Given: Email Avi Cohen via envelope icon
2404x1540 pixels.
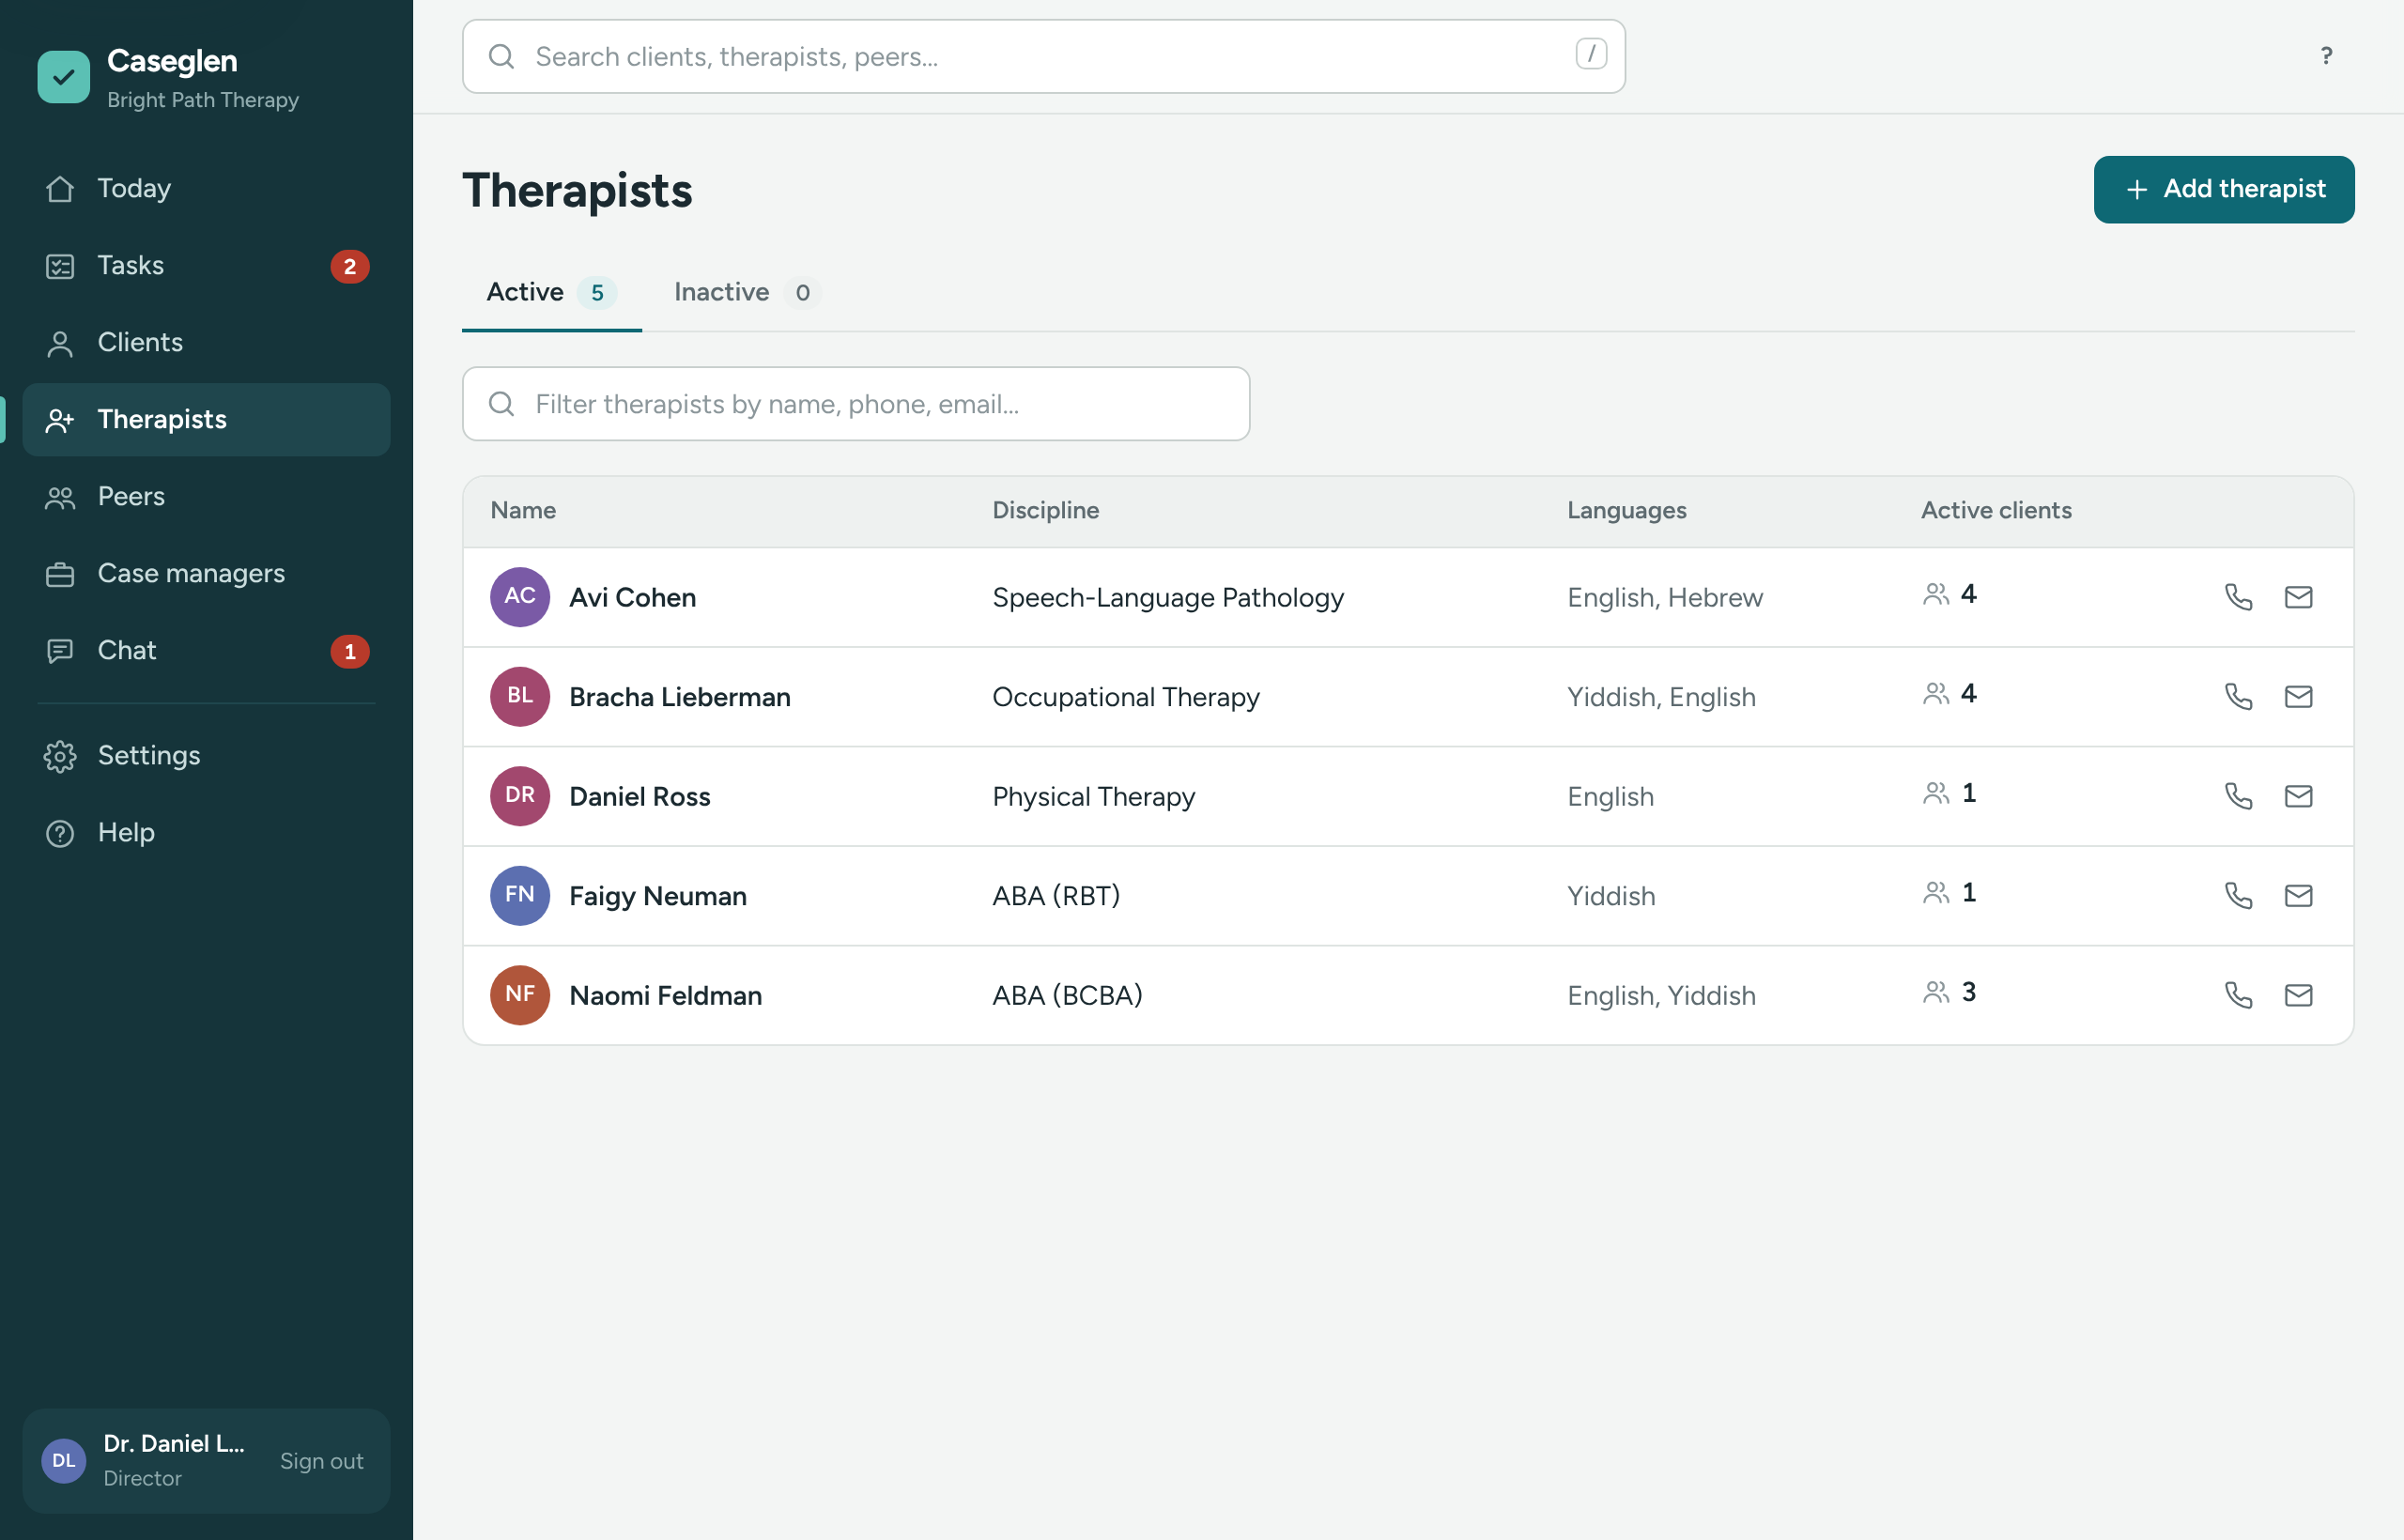Looking at the screenshot, I should (x=2298, y=597).
